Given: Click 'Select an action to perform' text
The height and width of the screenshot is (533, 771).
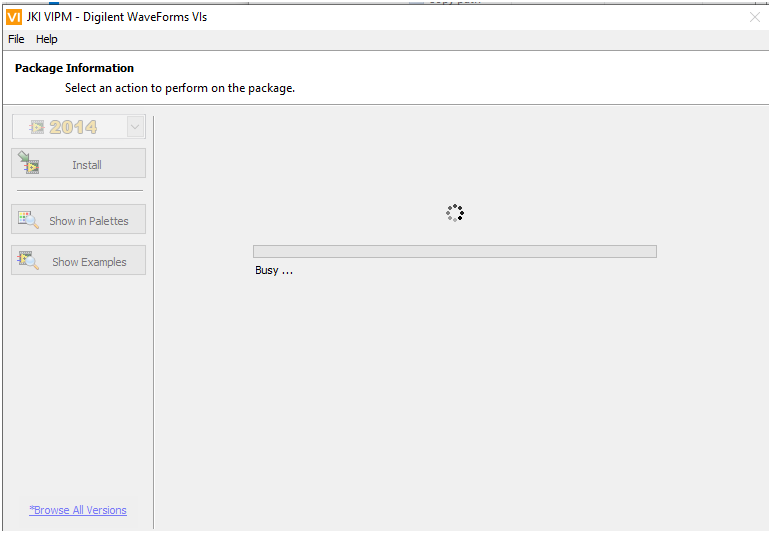Looking at the screenshot, I should 180,88.
